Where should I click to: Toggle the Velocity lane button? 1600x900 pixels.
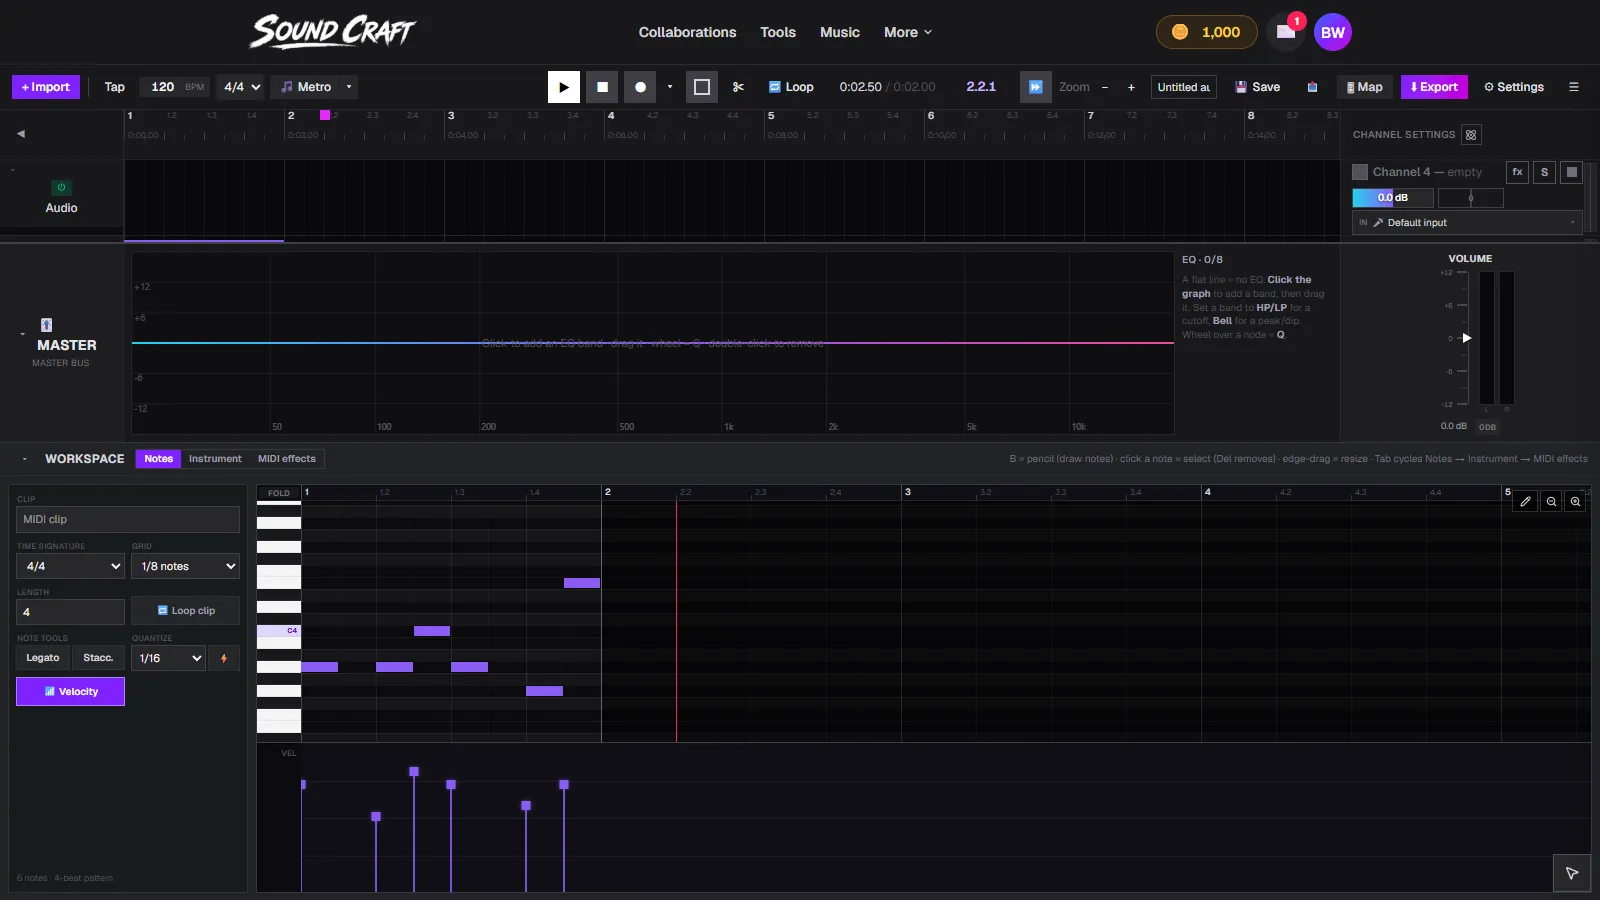point(70,692)
